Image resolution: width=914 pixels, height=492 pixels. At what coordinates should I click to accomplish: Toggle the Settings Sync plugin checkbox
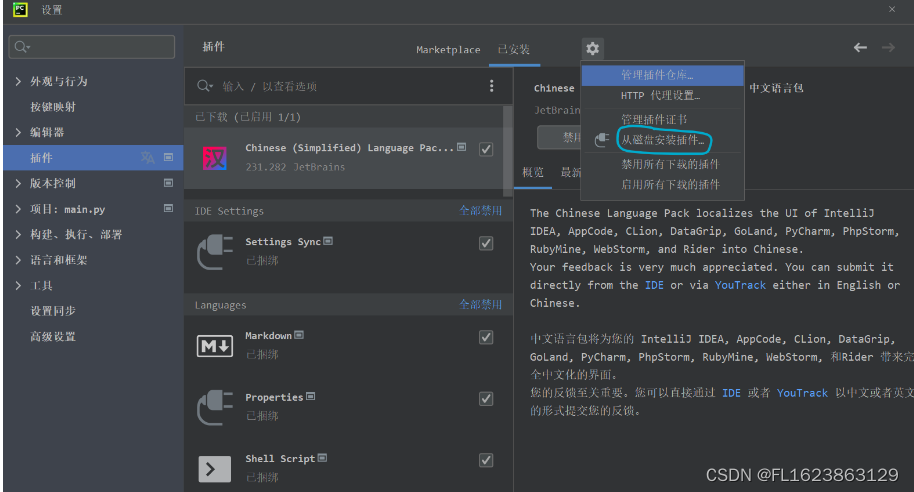pyautogui.click(x=486, y=243)
